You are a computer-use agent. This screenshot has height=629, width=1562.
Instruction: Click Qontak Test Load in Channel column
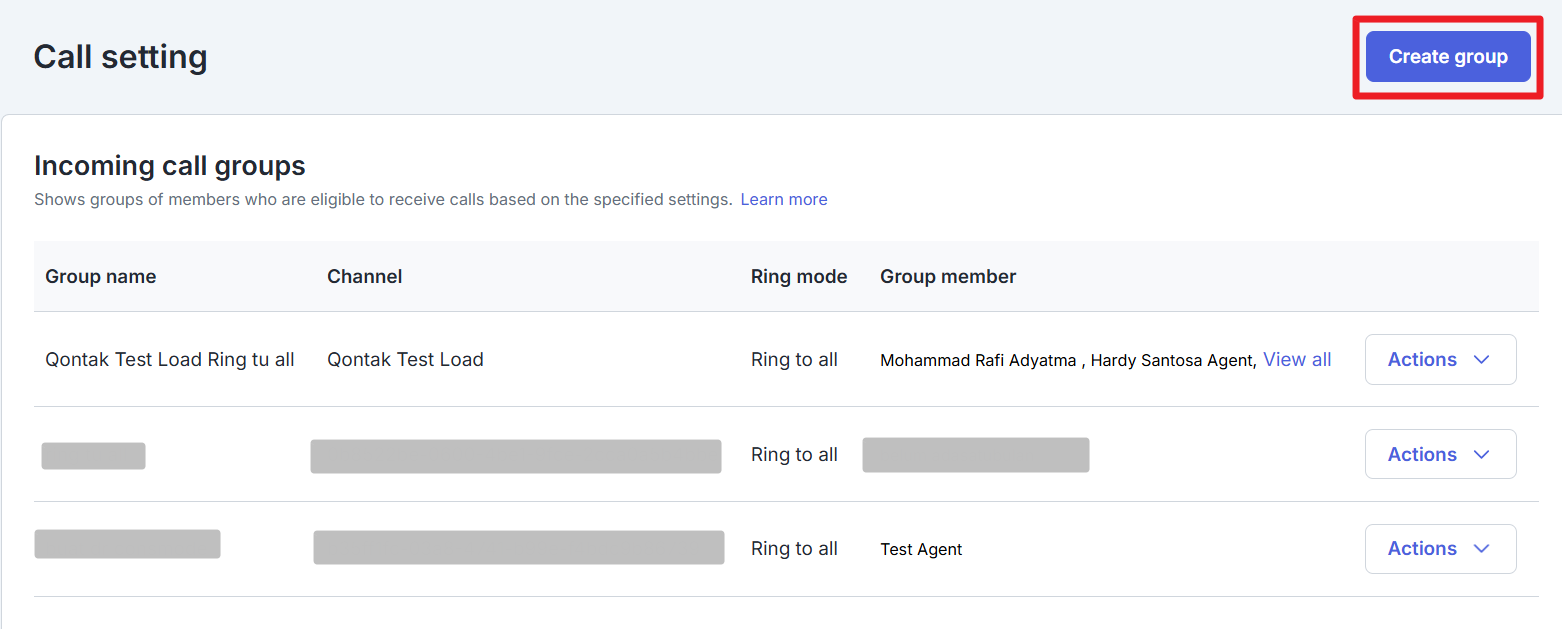pos(405,360)
